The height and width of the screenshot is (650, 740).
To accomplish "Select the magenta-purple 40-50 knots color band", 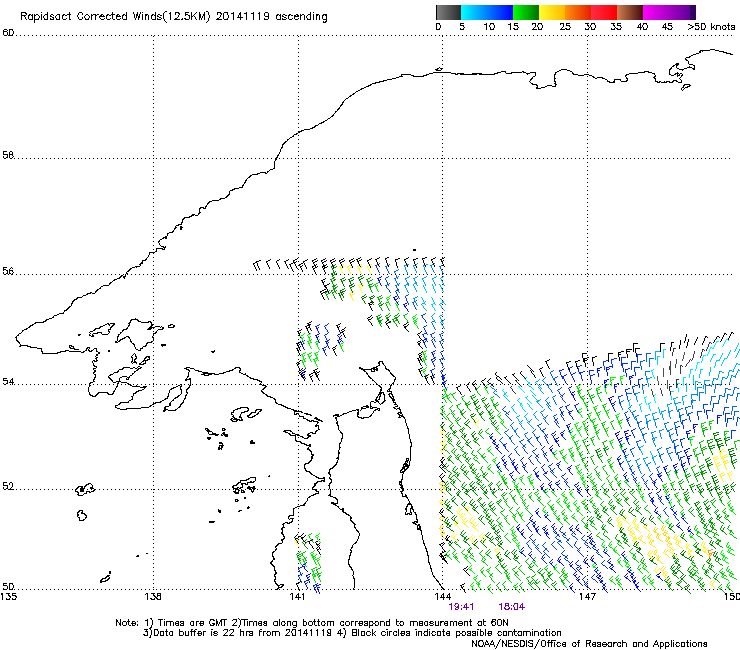I will coord(669,12).
